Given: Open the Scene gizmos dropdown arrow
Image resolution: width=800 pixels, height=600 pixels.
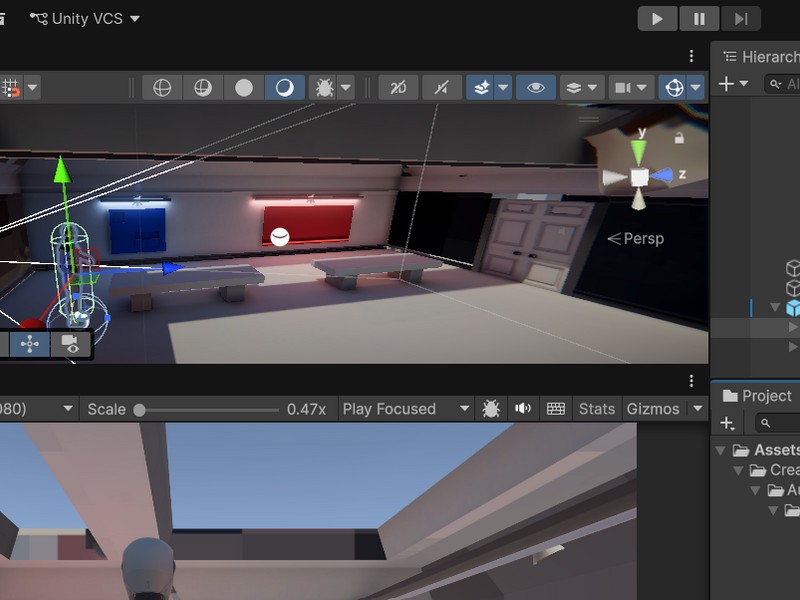Looking at the screenshot, I should pyautogui.click(x=696, y=88).
